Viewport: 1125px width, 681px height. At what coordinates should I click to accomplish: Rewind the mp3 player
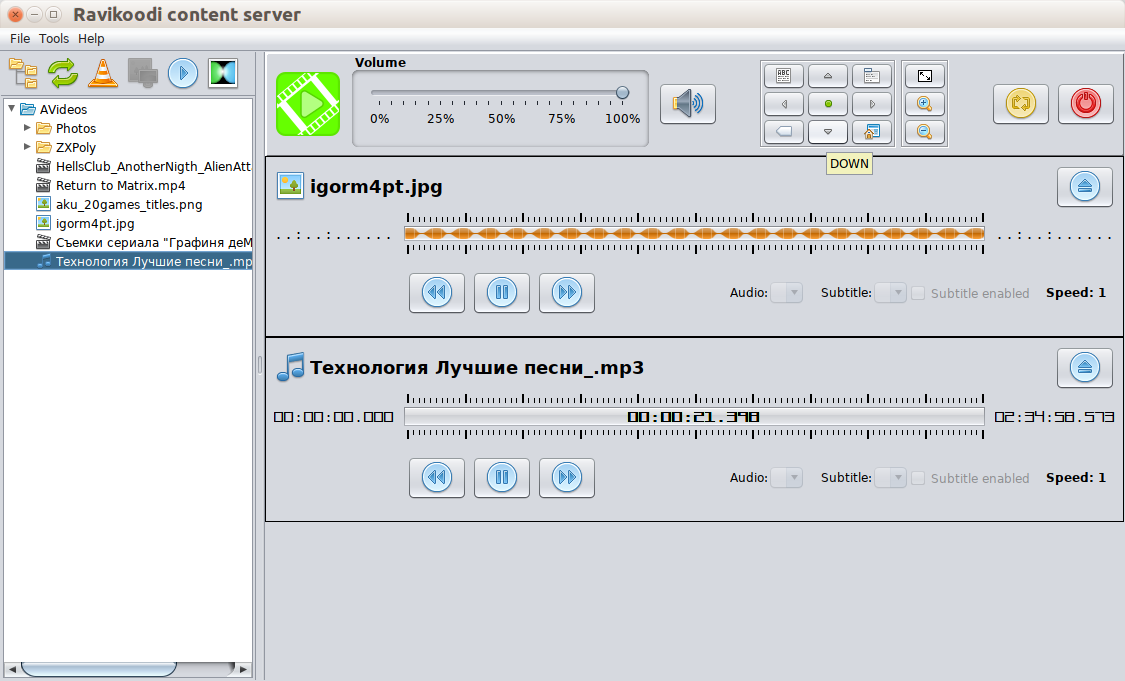pos(437,478)
